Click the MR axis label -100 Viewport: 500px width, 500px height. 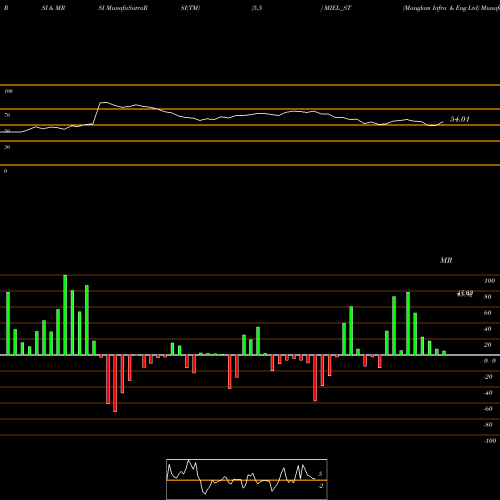[x=490, y=441]
